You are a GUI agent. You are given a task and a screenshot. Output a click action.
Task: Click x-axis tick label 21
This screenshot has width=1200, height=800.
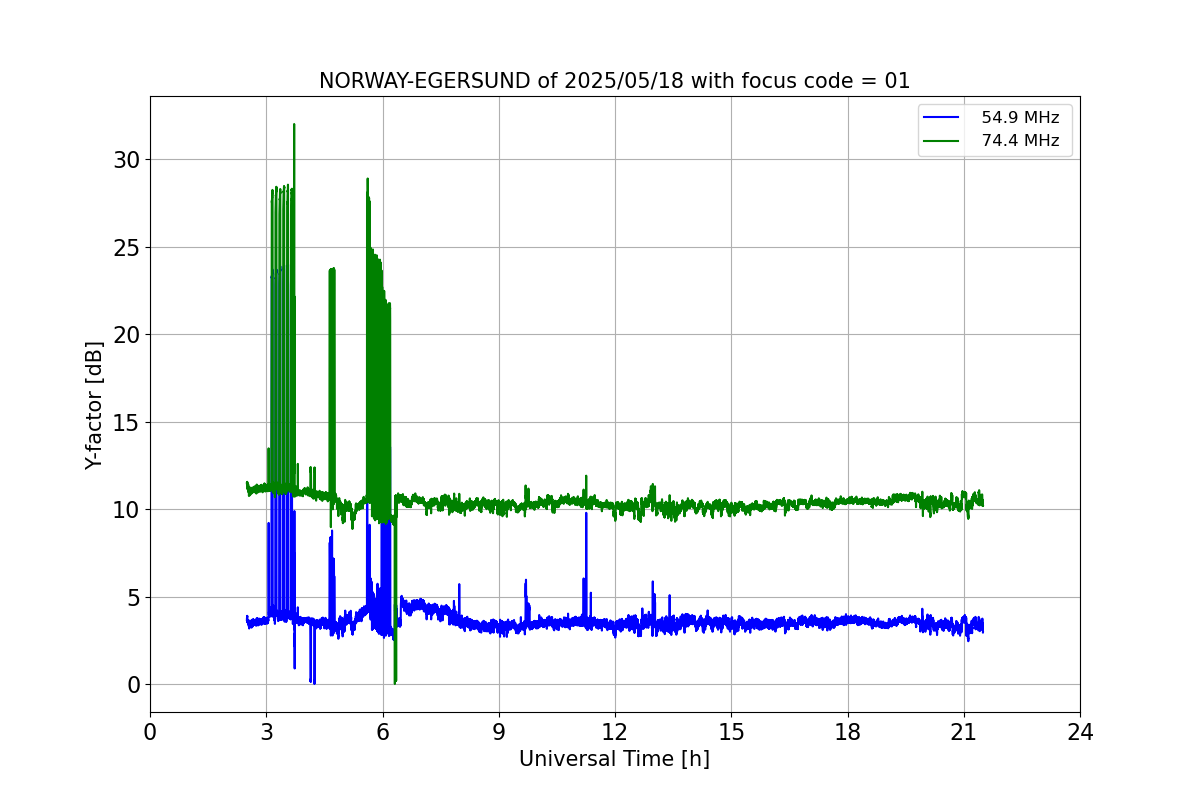[x=964, y=732]
